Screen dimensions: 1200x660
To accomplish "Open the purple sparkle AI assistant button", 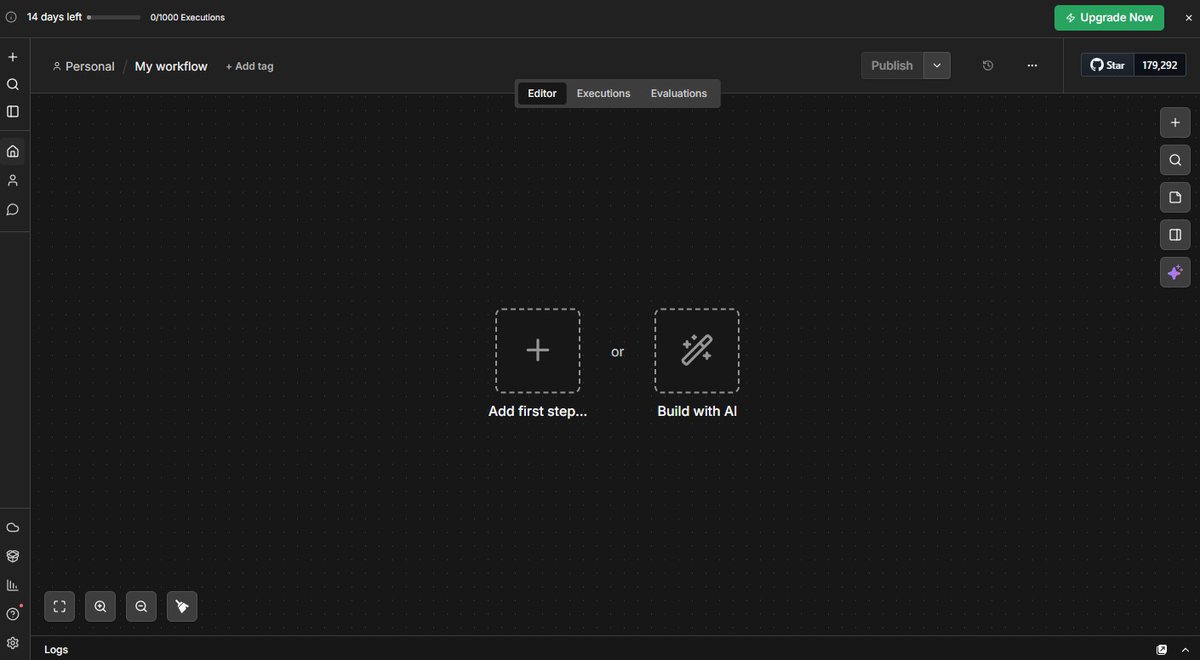I will point(1175,272).
